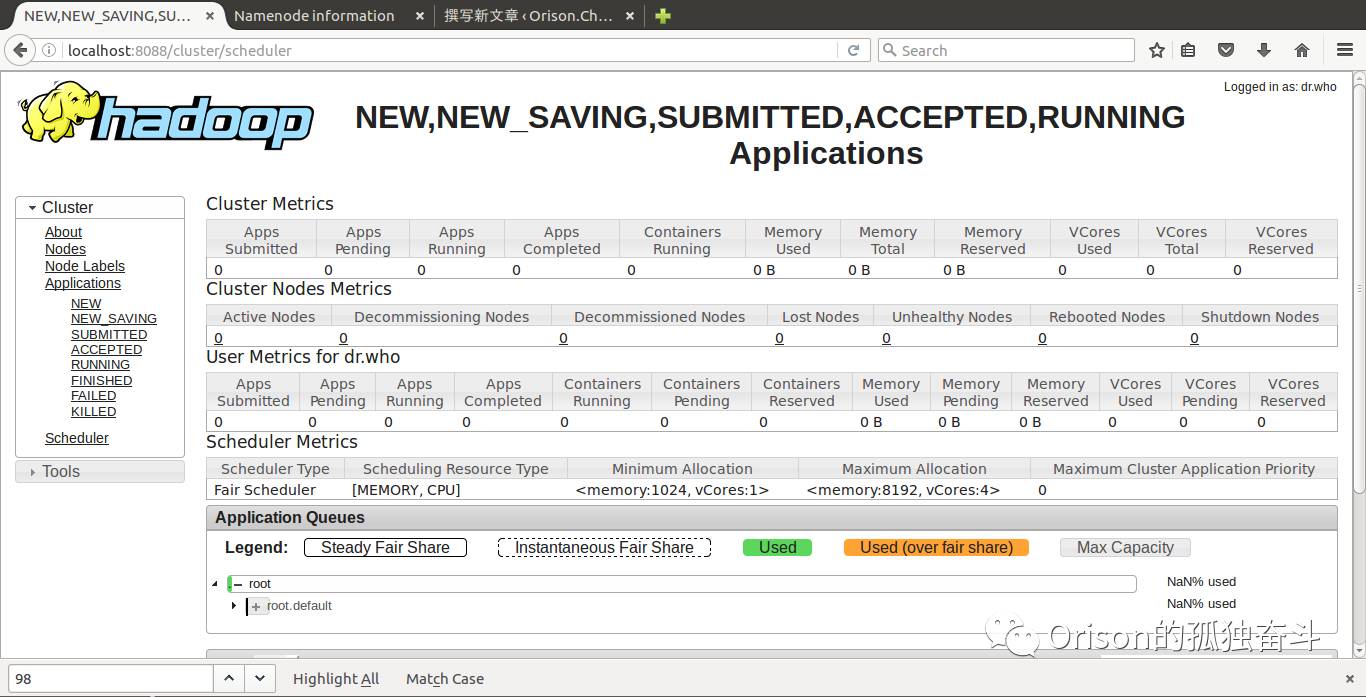Click the address bar URL field
1366x697 pixels.
click(450, 50)
